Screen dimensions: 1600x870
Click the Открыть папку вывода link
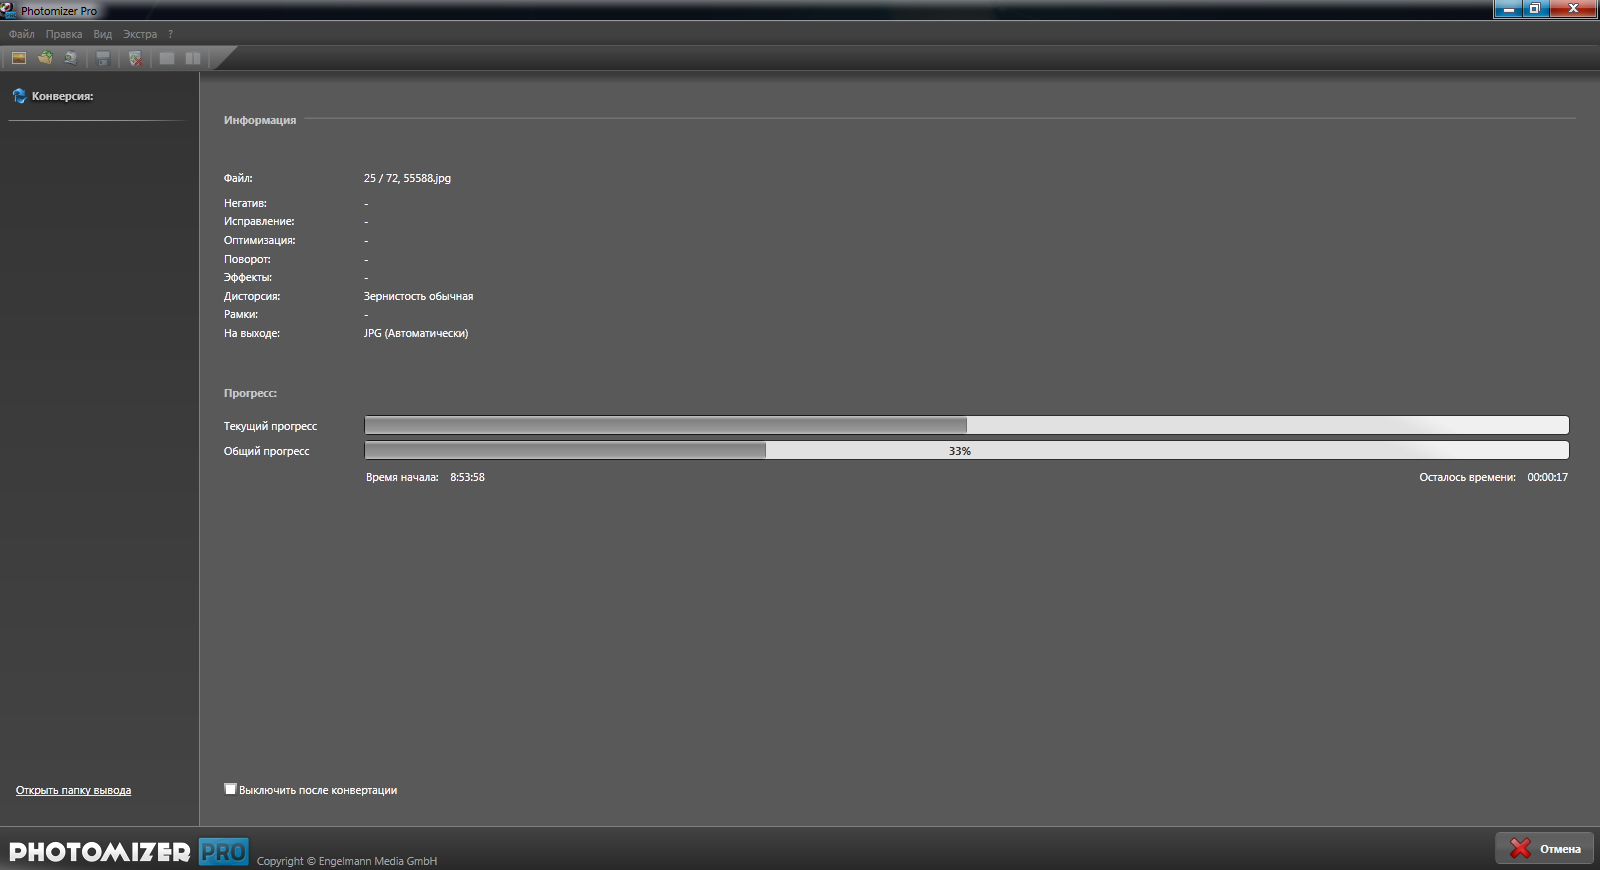73,790
